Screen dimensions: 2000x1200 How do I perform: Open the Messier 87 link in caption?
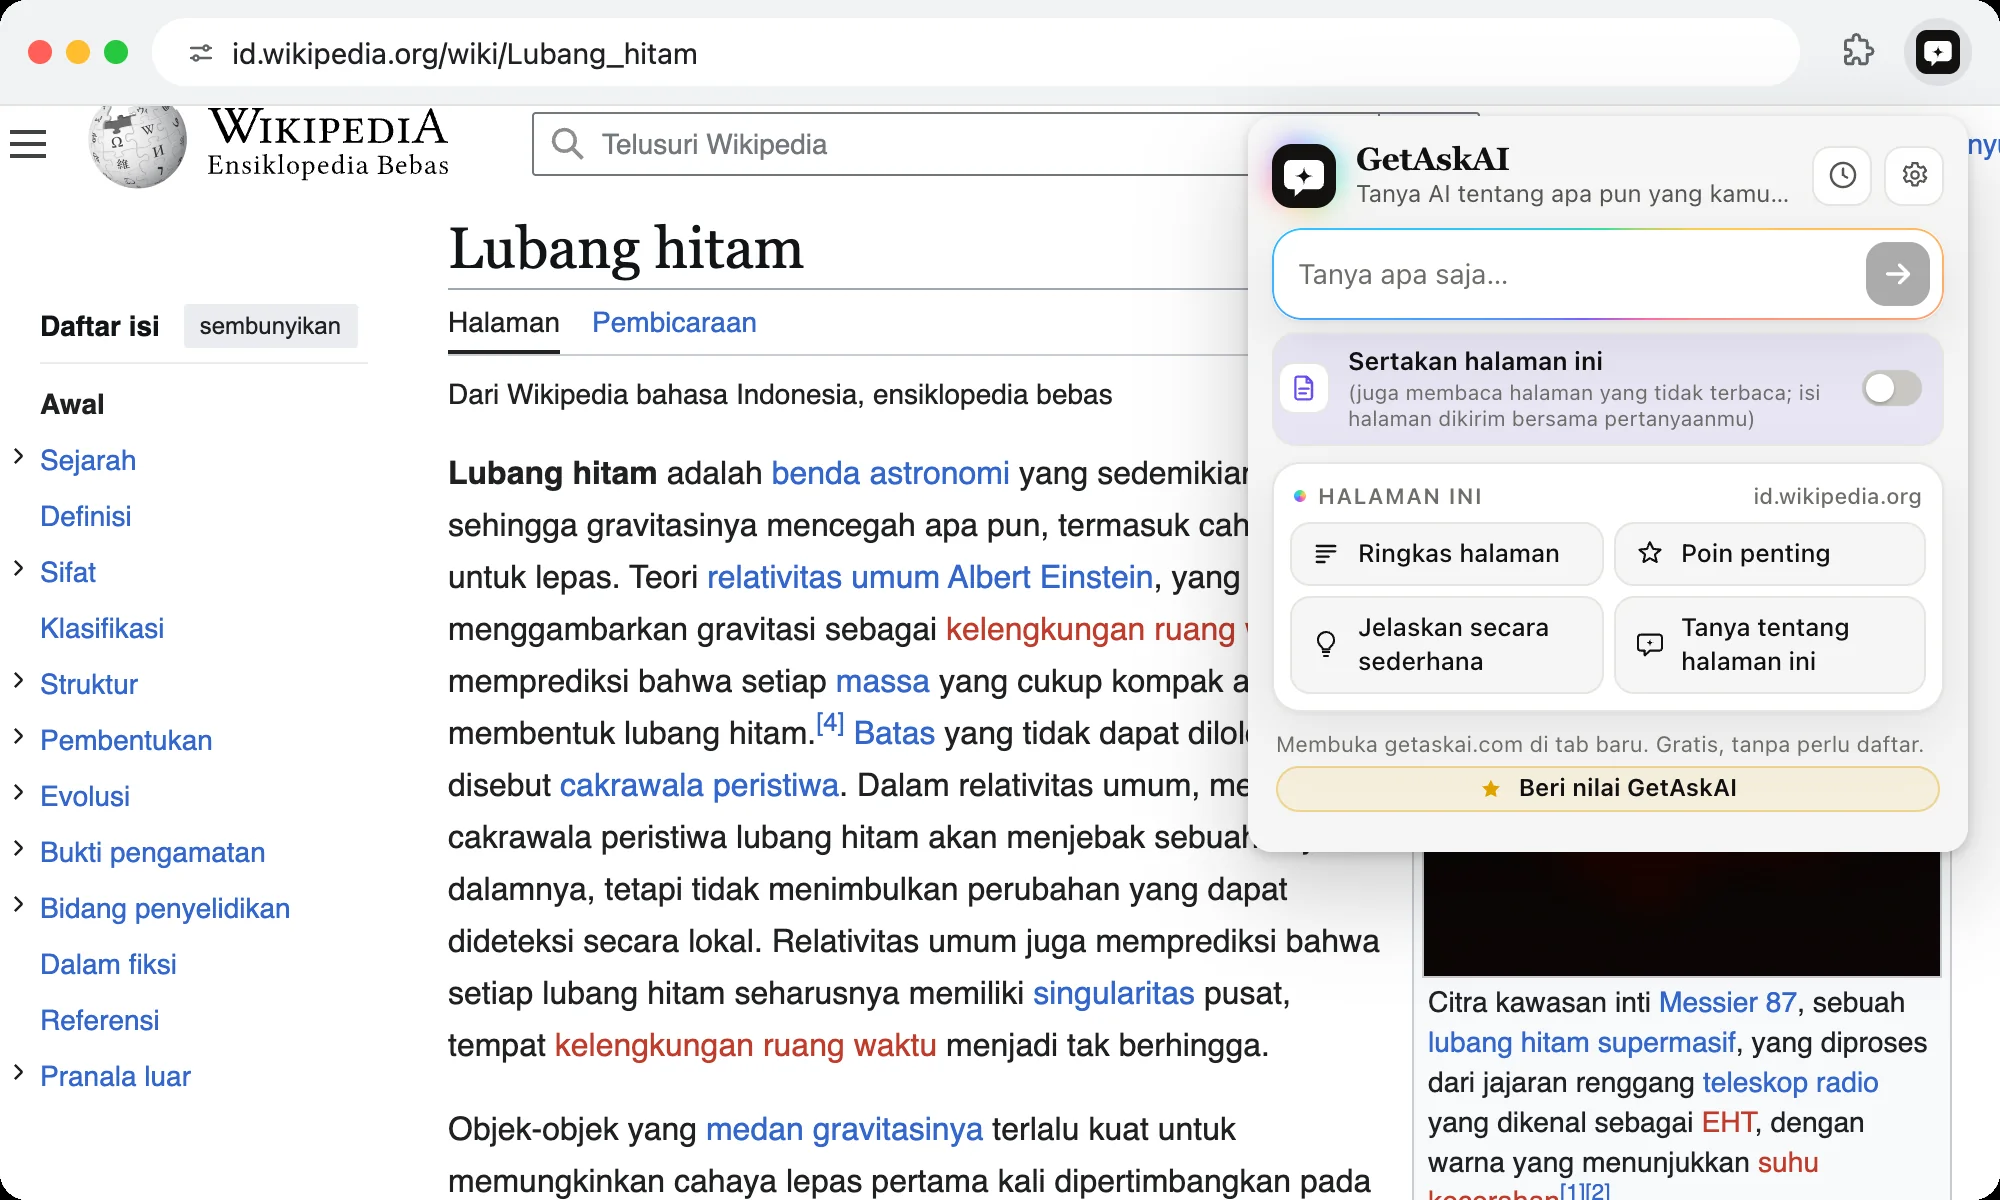tap(1727, 1002)
